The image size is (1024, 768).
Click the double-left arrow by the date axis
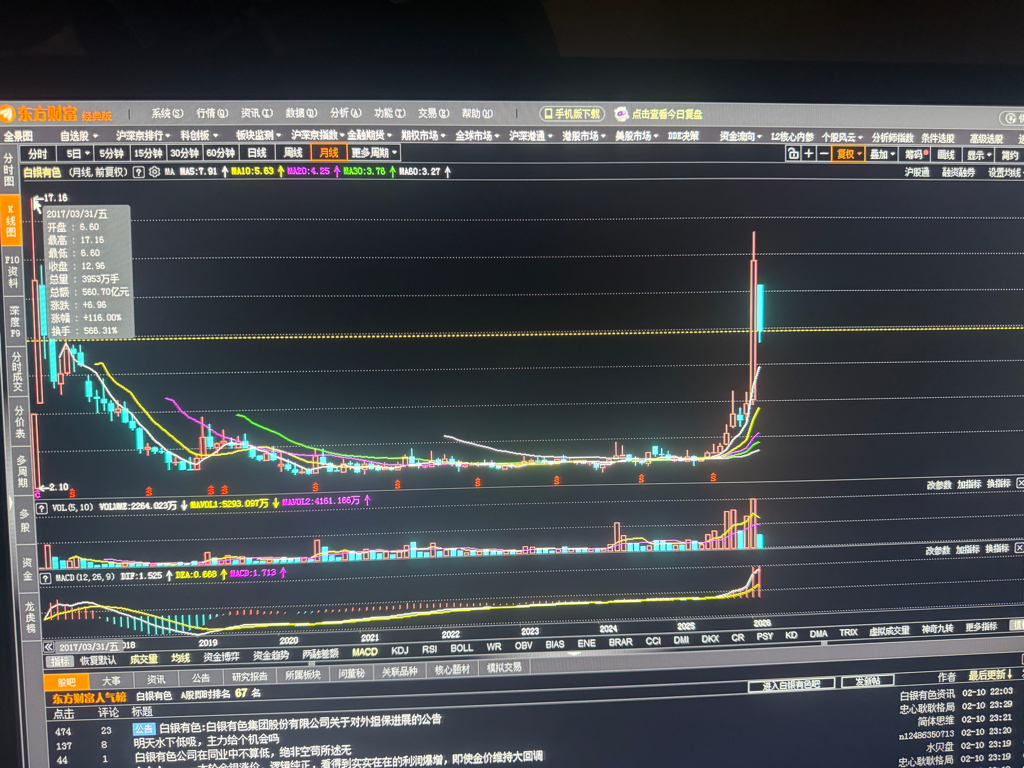(48, 647)
